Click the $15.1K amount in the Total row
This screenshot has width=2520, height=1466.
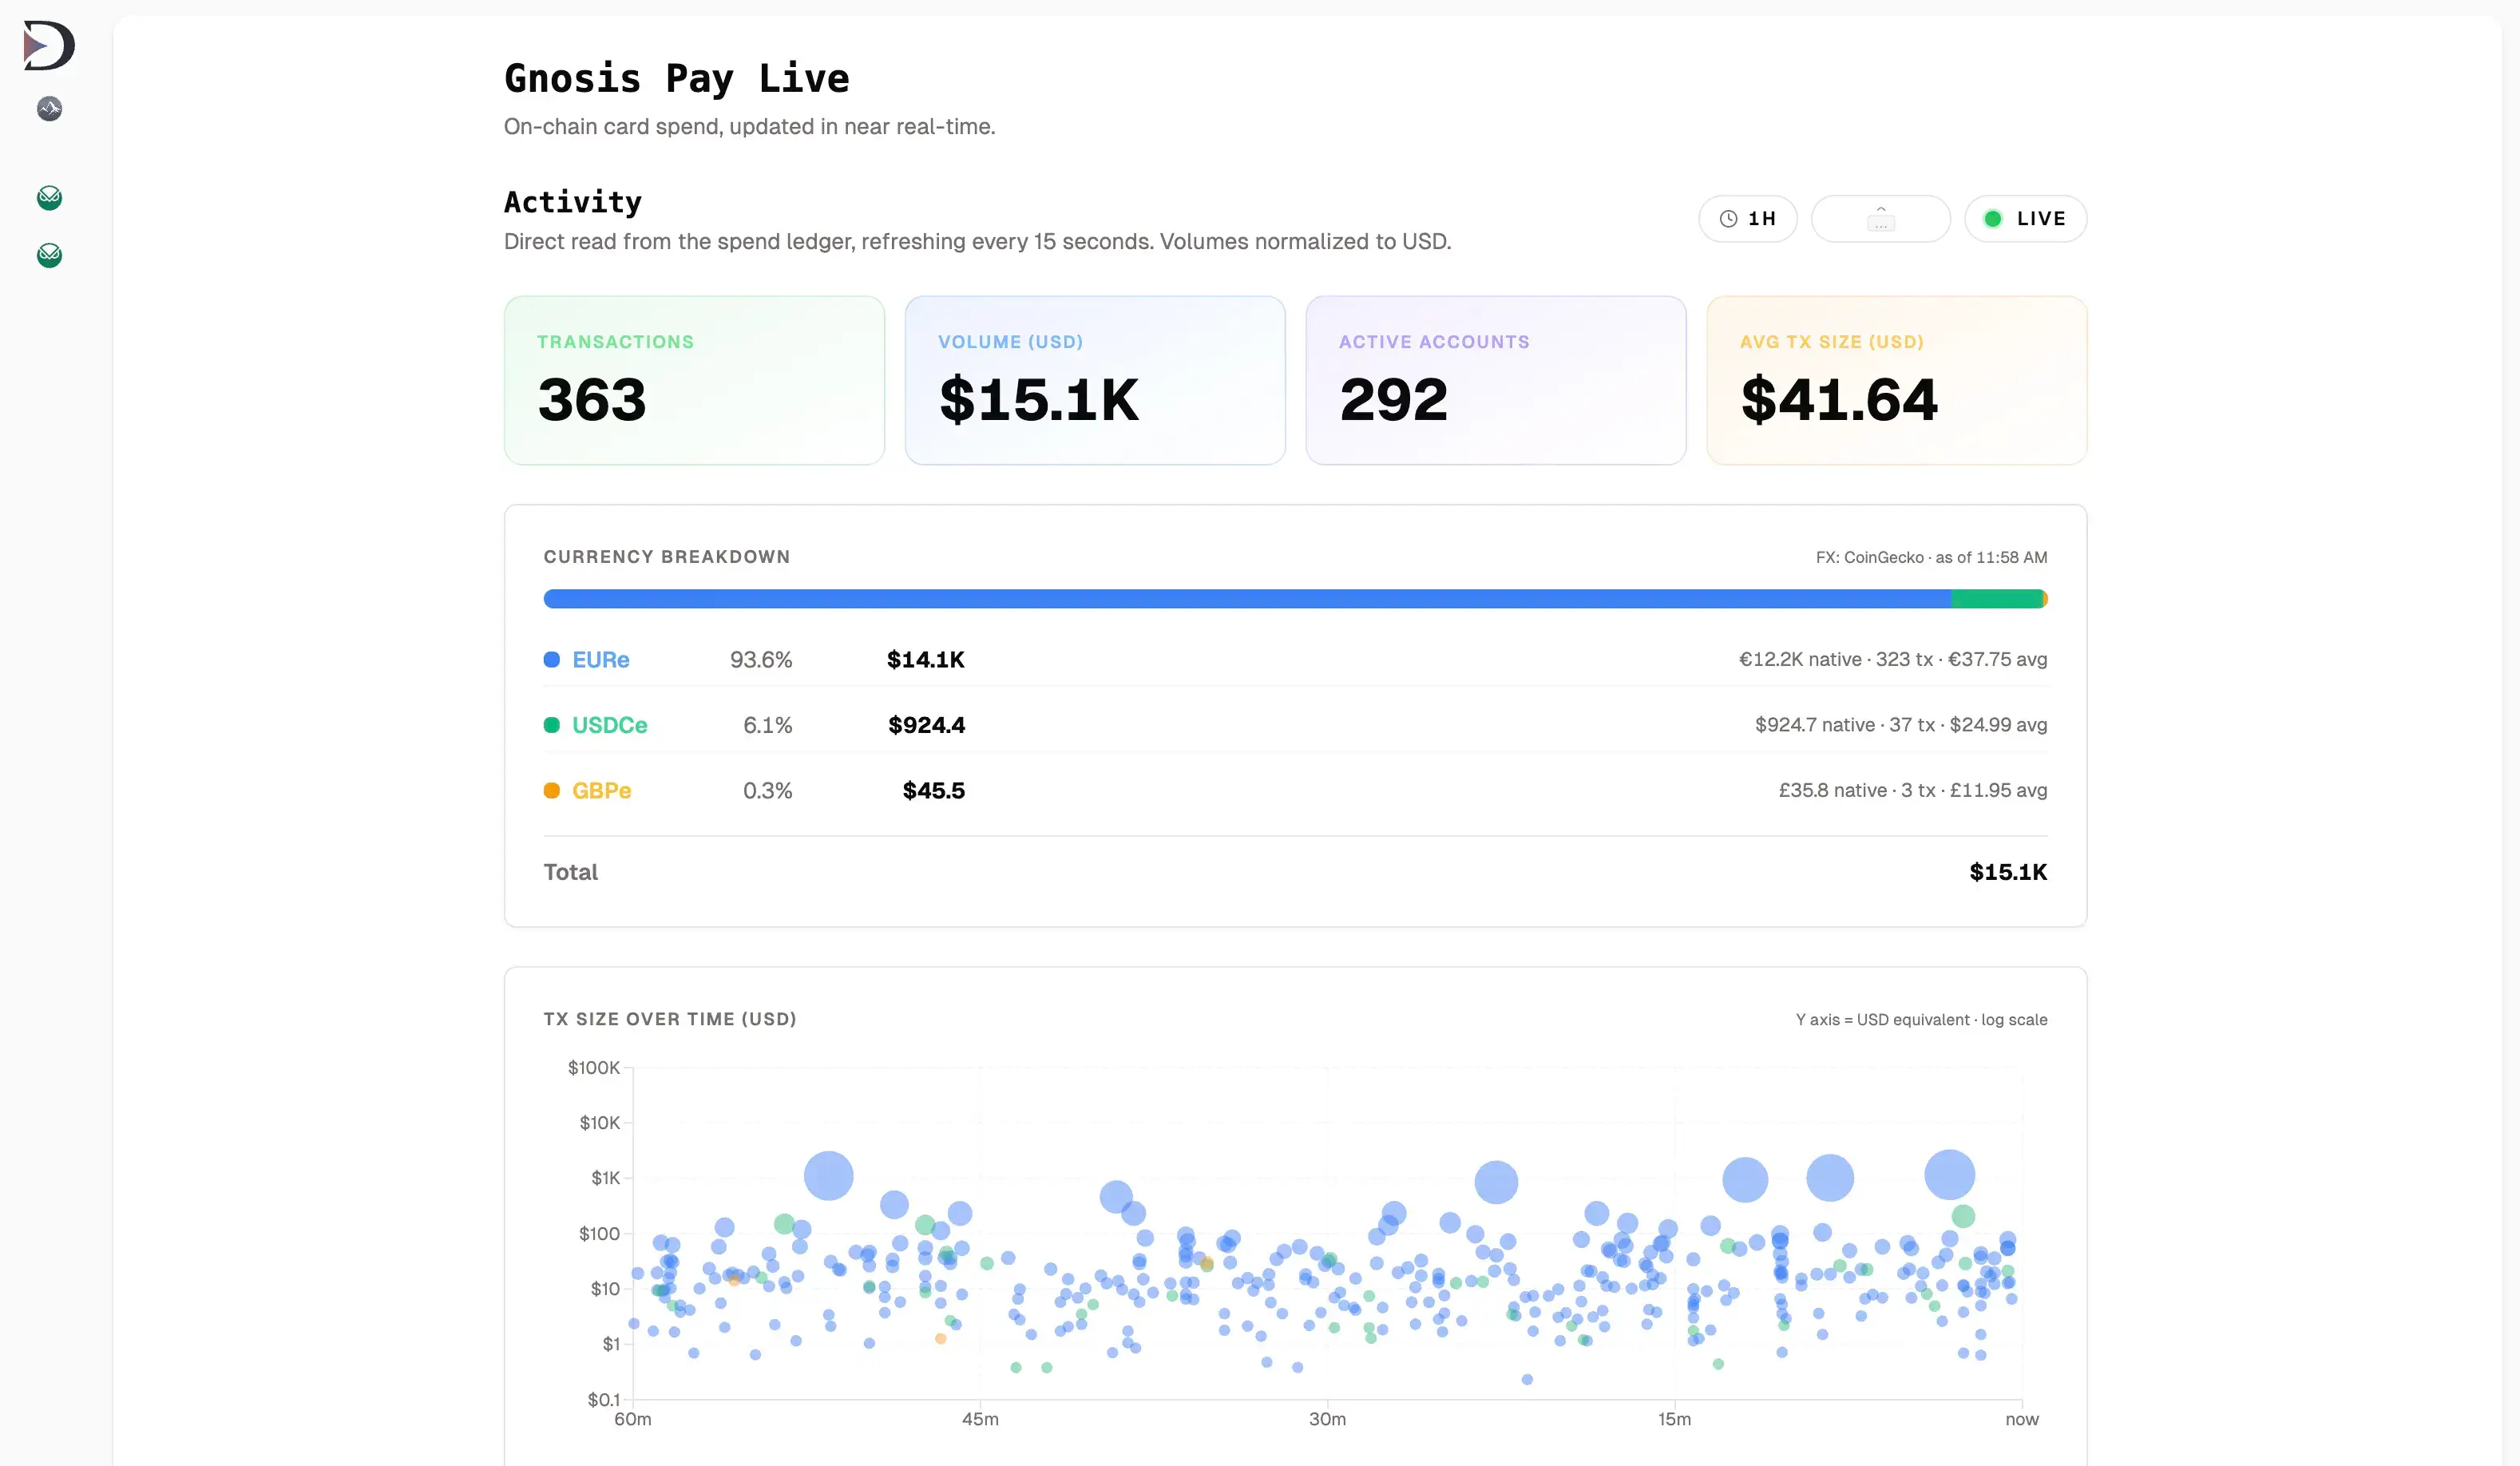click(2008, 872)
